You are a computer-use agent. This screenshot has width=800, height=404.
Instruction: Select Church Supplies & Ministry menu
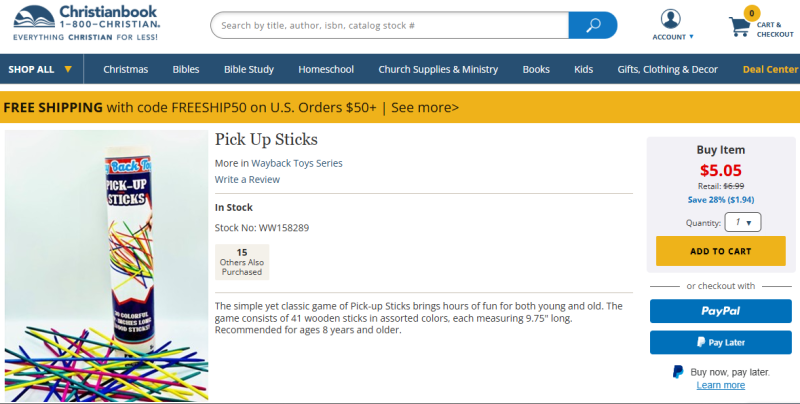point(438,69)
